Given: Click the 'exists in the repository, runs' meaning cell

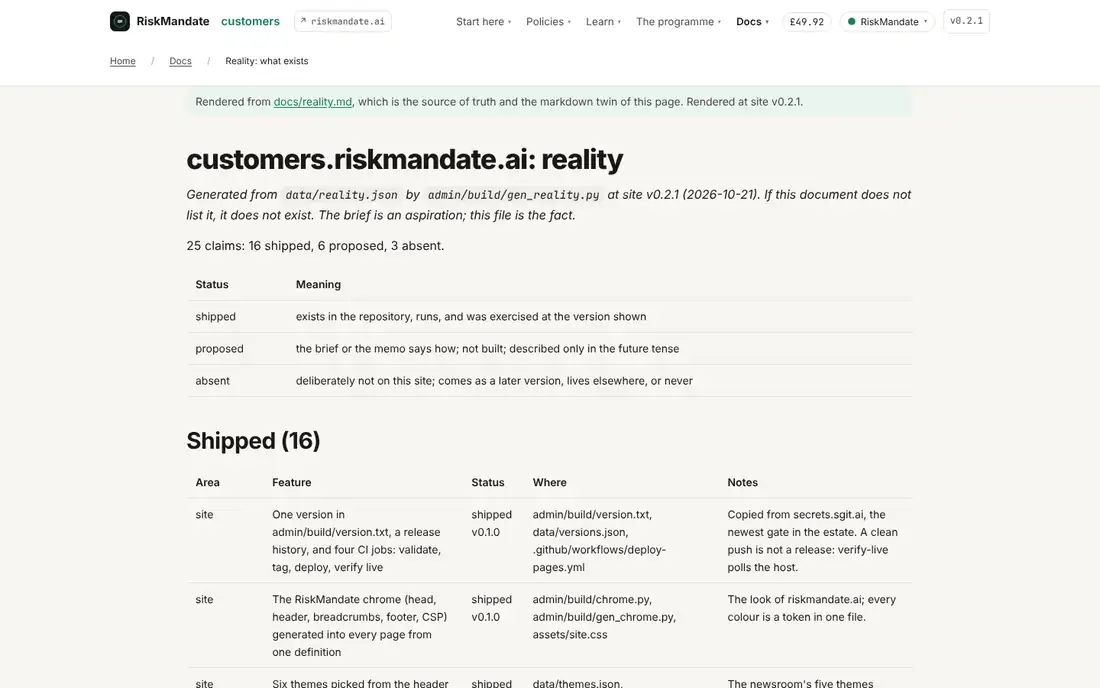Looking at the screenshot, I should 471,316.
